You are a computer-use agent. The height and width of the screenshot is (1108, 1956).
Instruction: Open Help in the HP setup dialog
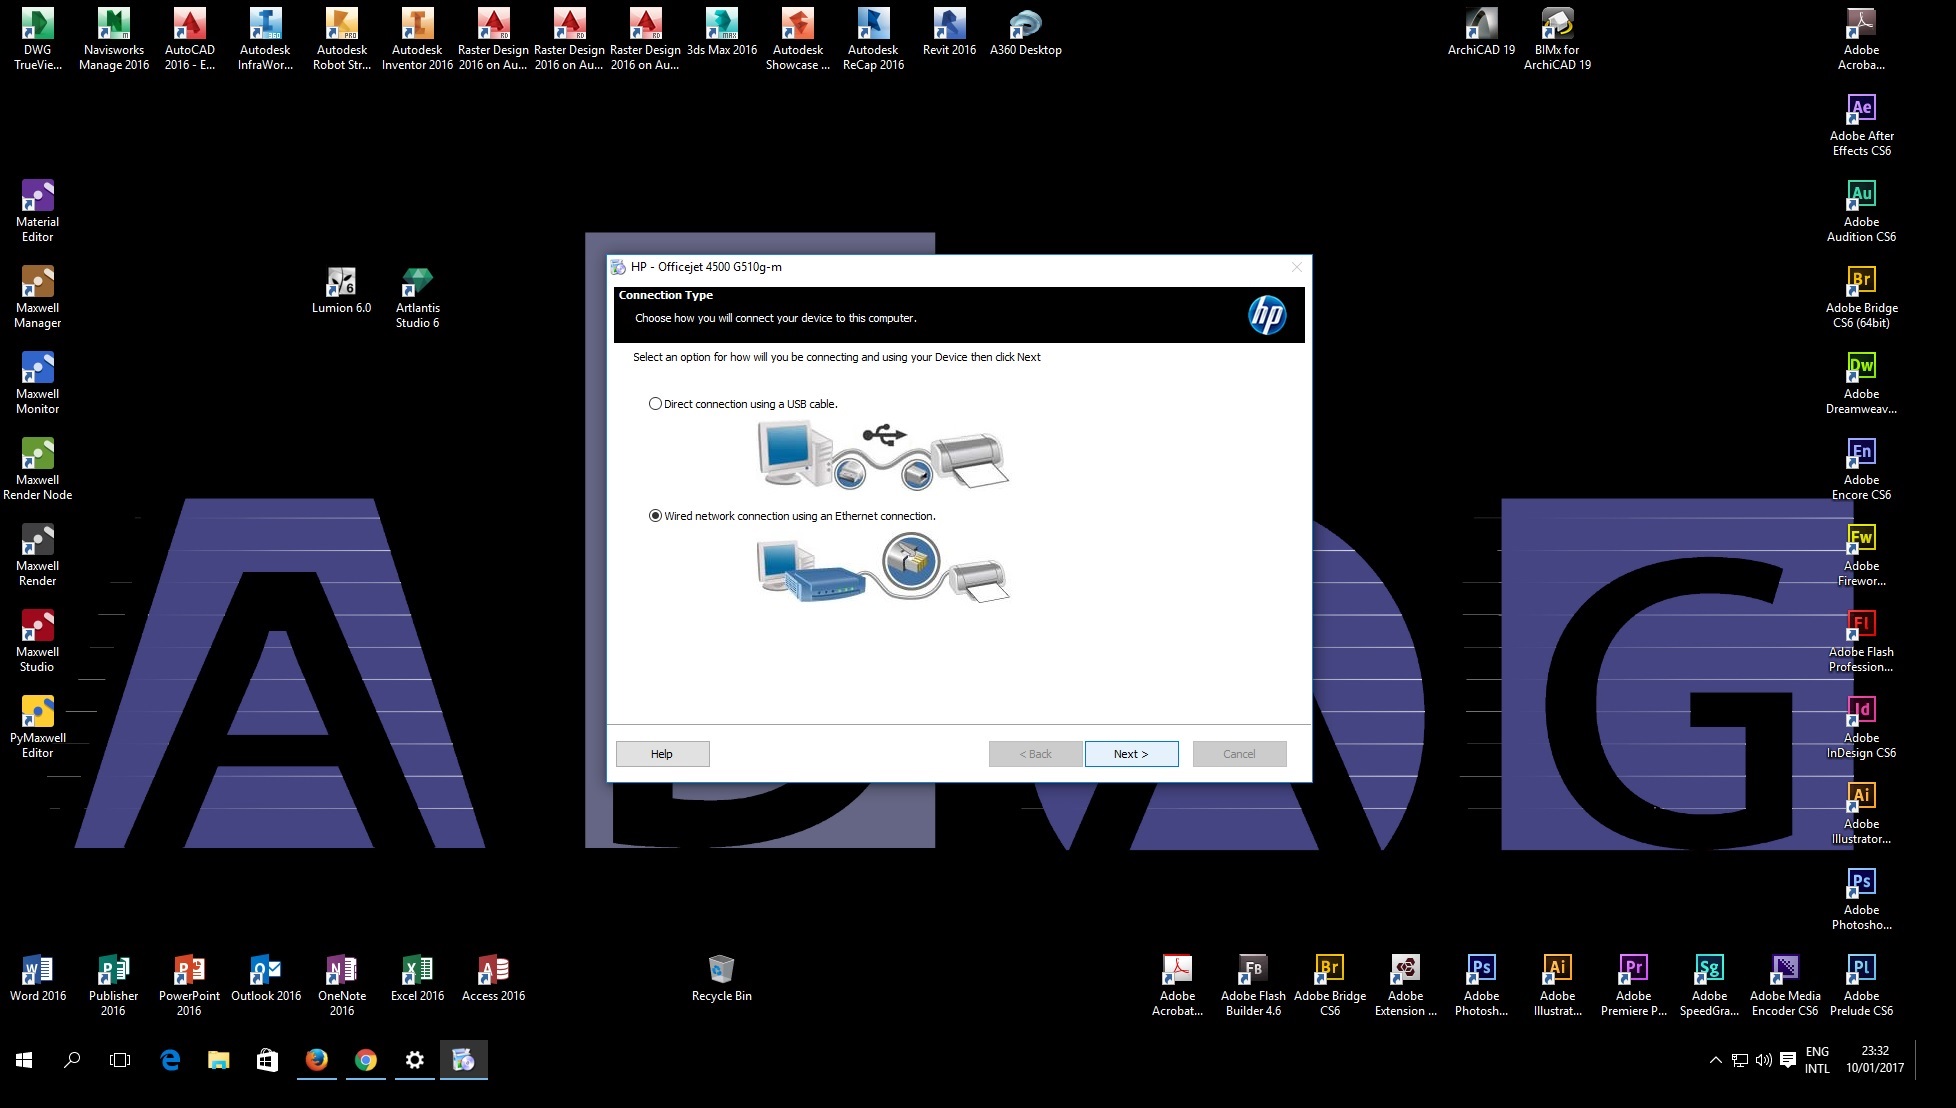click(x=662, y=754)
